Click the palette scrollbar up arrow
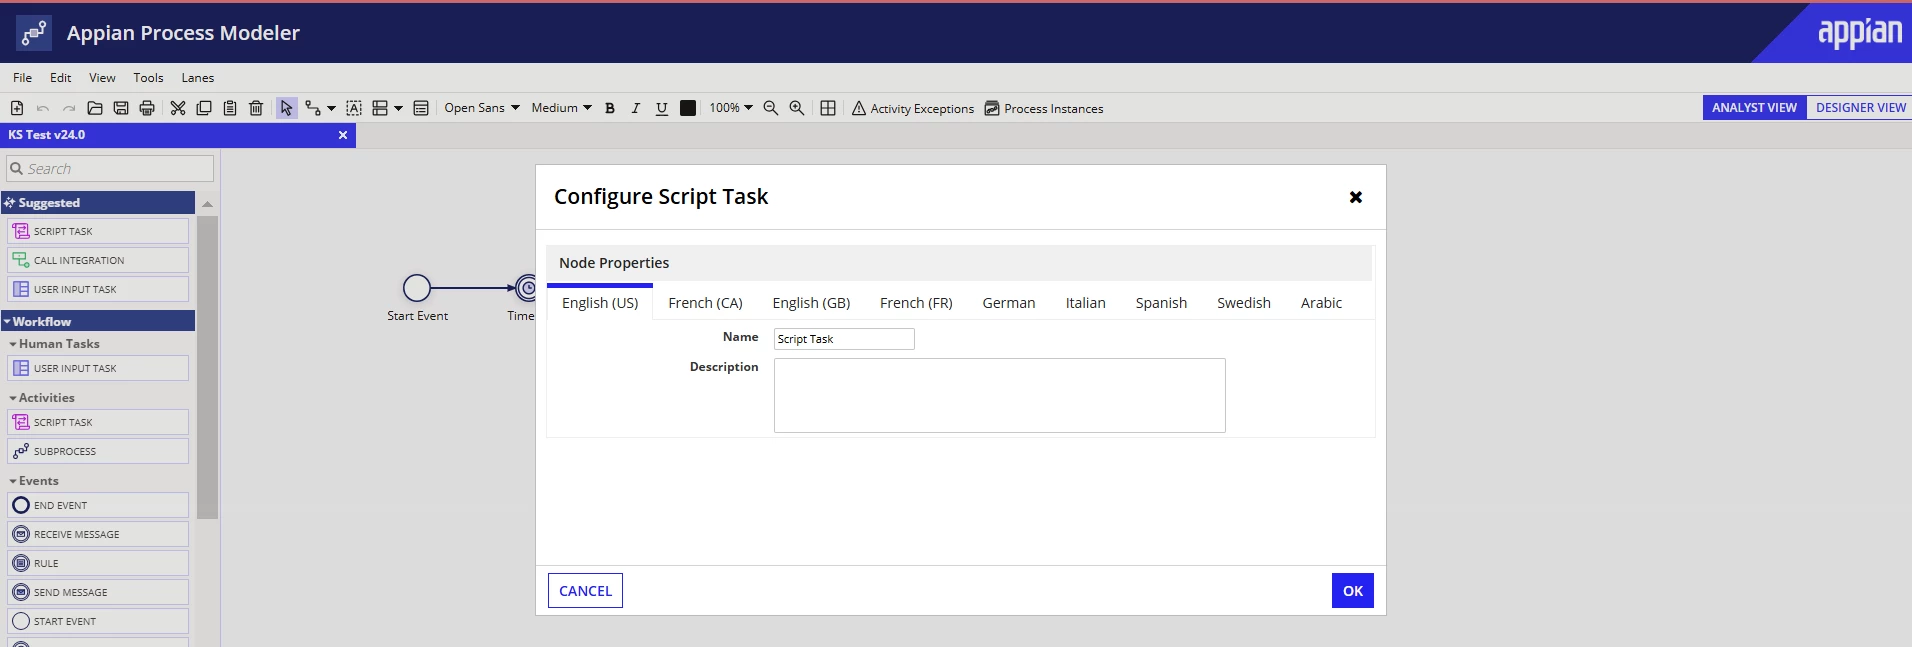1912x647 pixels. (x=207, y=204)
